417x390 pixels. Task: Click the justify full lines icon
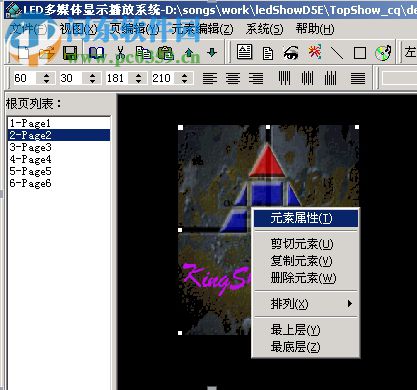point(358,79)
